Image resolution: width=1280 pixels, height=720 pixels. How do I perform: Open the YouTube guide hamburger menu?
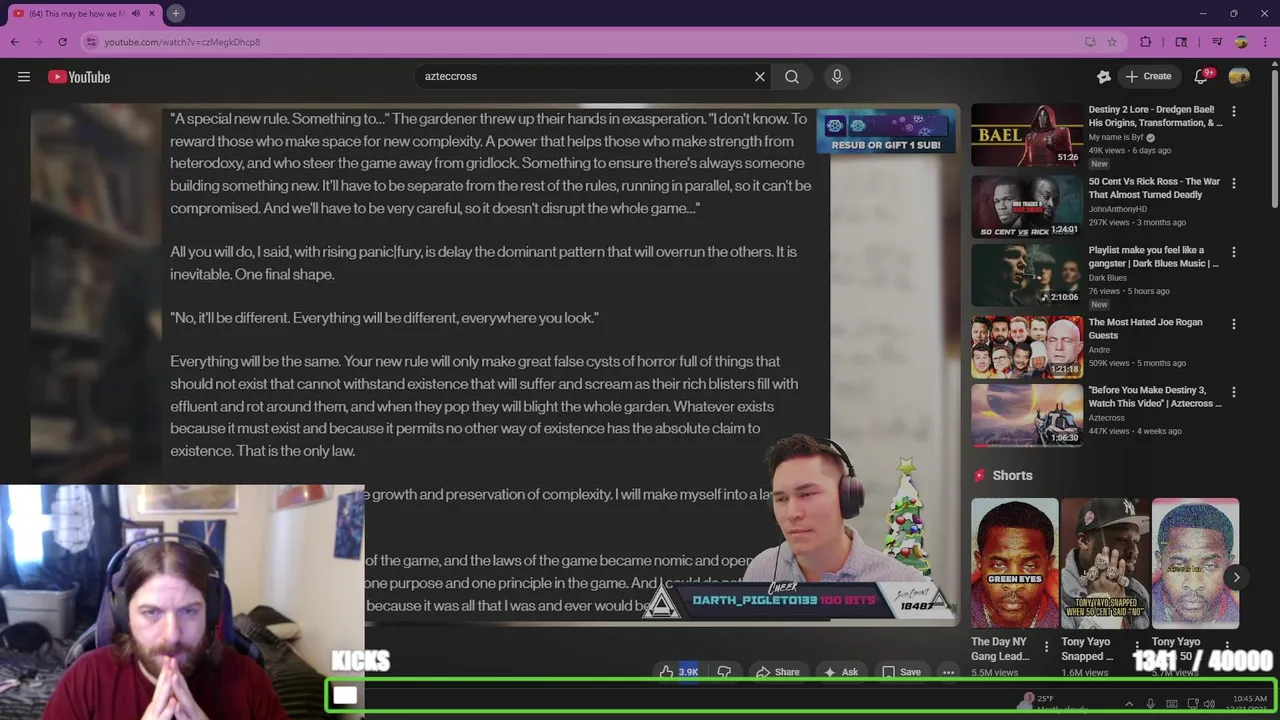(24, 77)
